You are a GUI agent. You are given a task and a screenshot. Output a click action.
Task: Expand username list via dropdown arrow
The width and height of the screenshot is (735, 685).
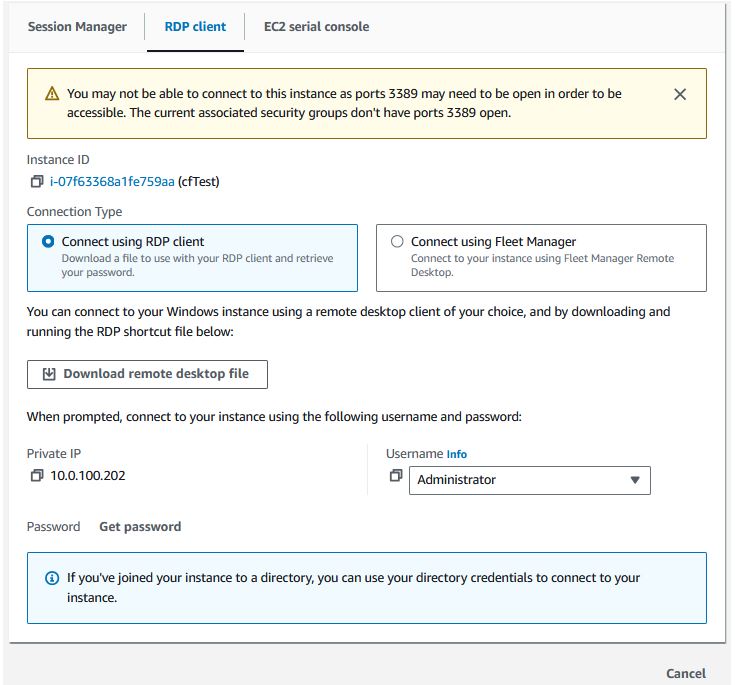(635, 480)
